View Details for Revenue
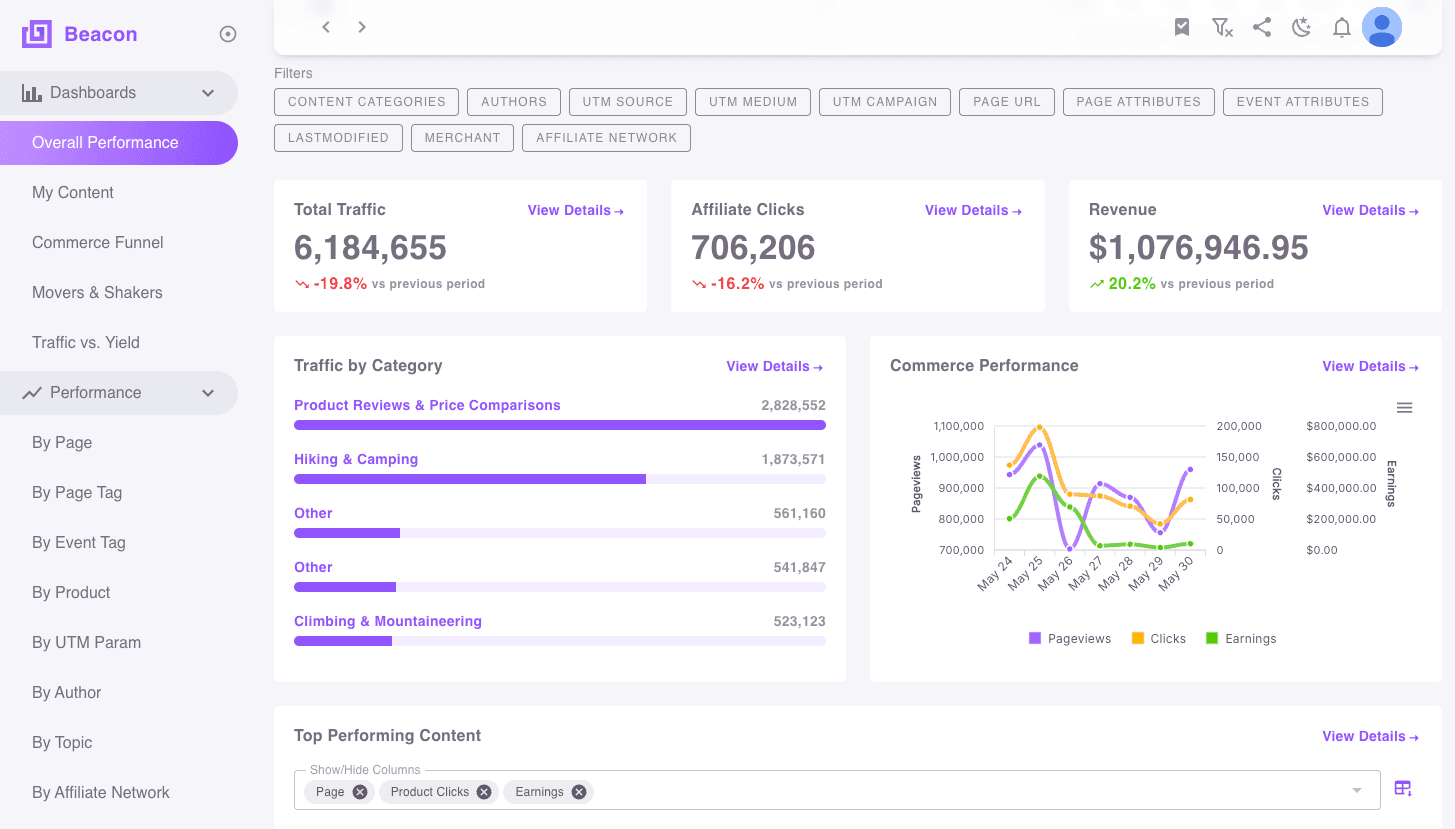Screen dimensions: 1455x829 [1371, 211]
